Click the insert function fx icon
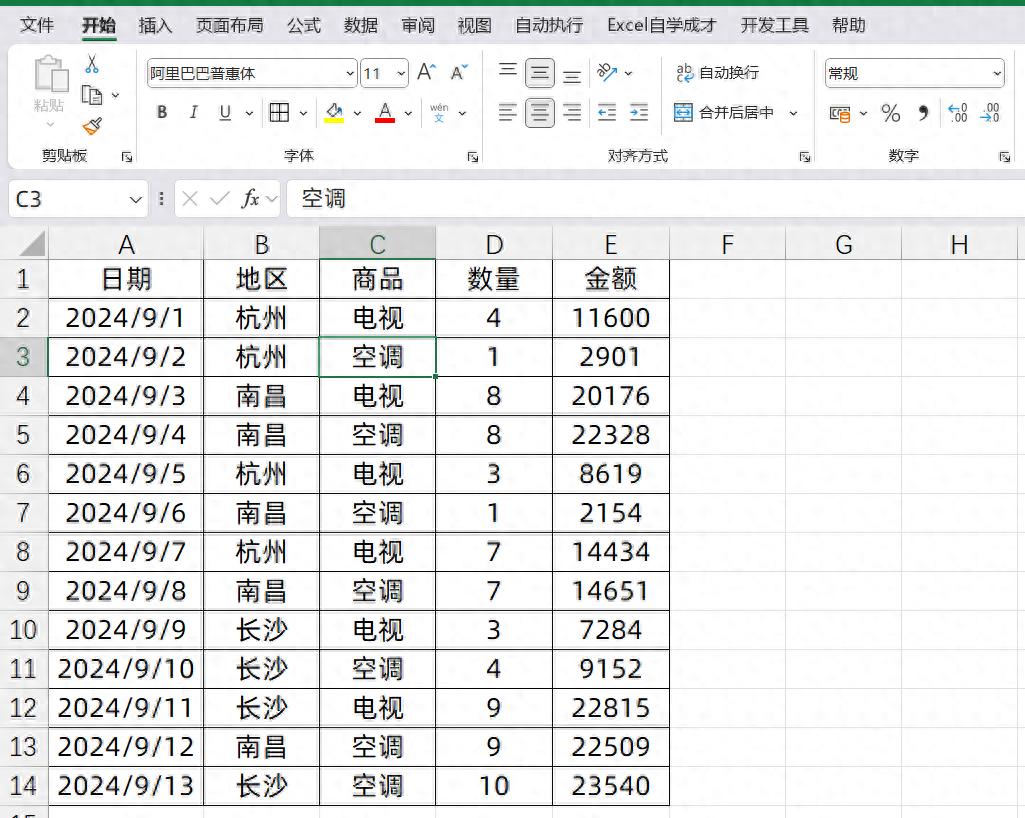Image resolution: width=1025 pixels, height=818 pixels. 250,198
